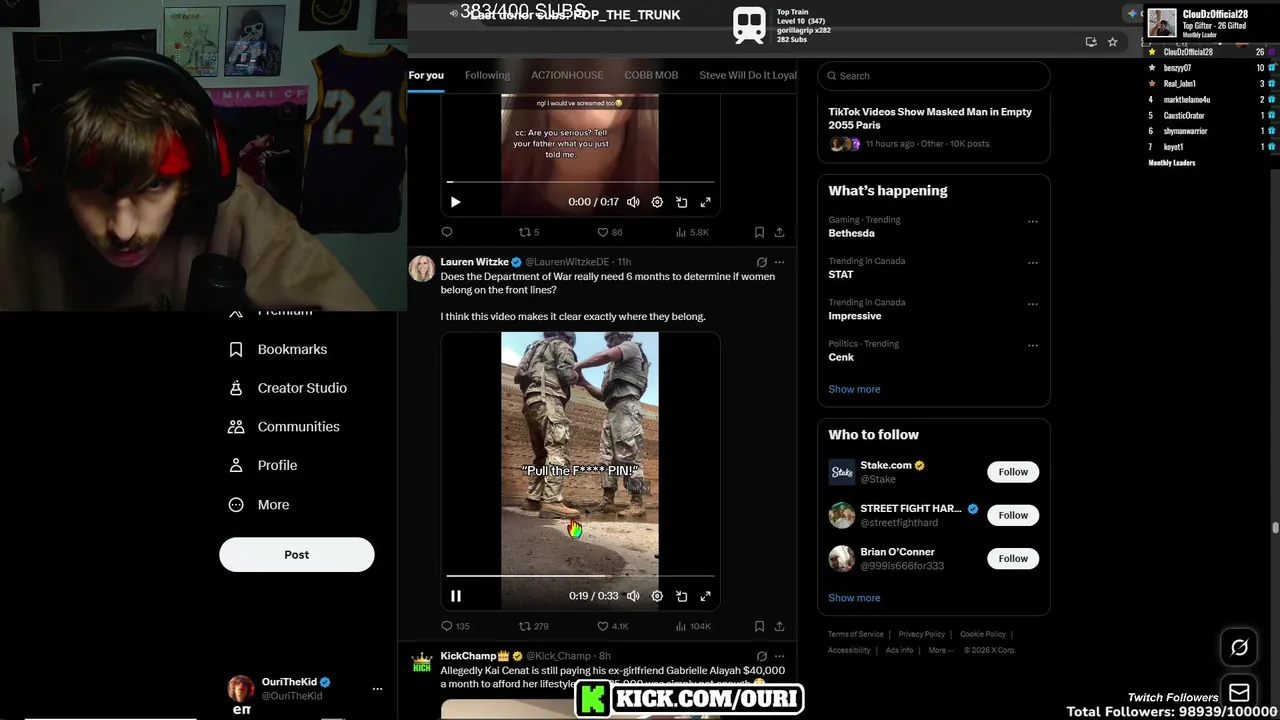Like the Lauren Witzke post with 4.1K likes
Image resolution: width=1280 pixels, height=720 pixels.
(612, 626)
